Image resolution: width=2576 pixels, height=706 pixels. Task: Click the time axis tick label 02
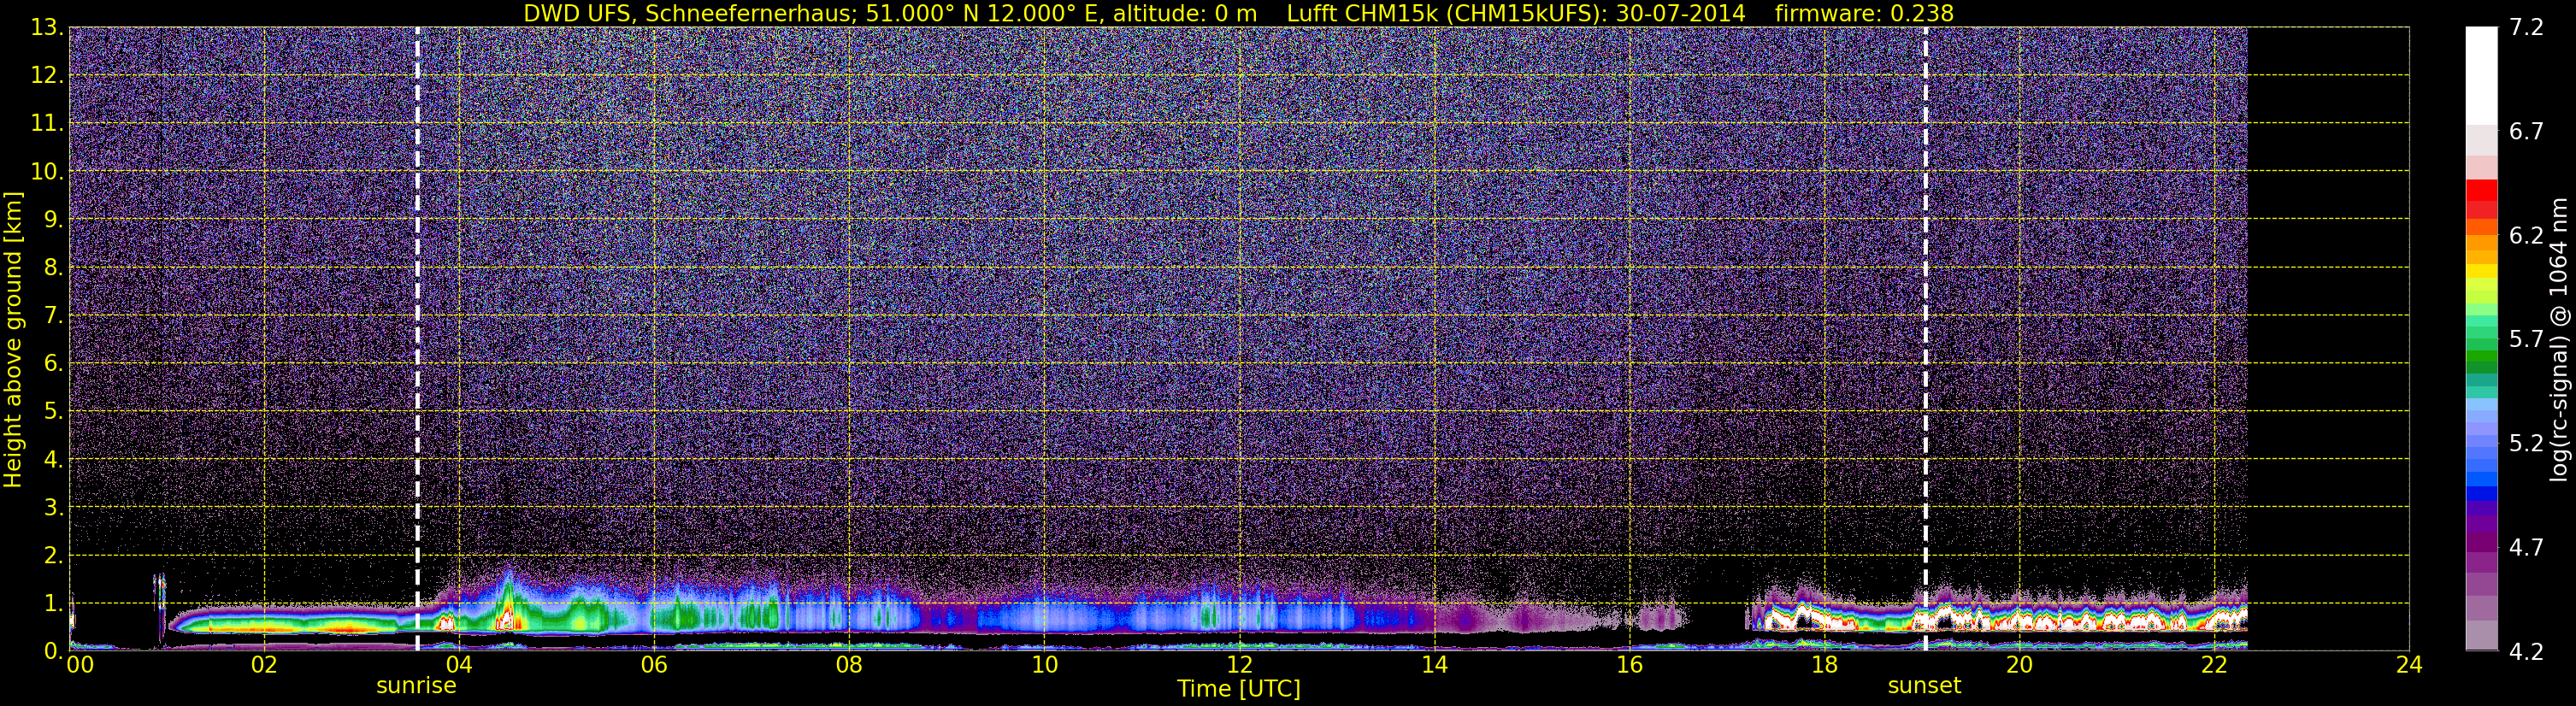pos(263,665)
